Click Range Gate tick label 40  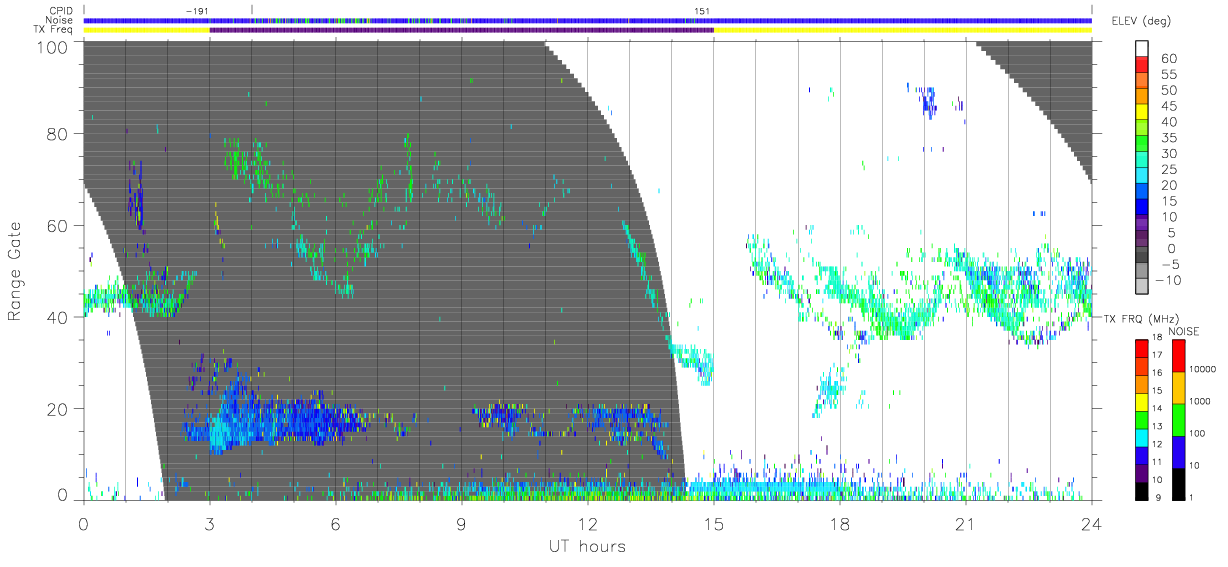click(58, 316)
